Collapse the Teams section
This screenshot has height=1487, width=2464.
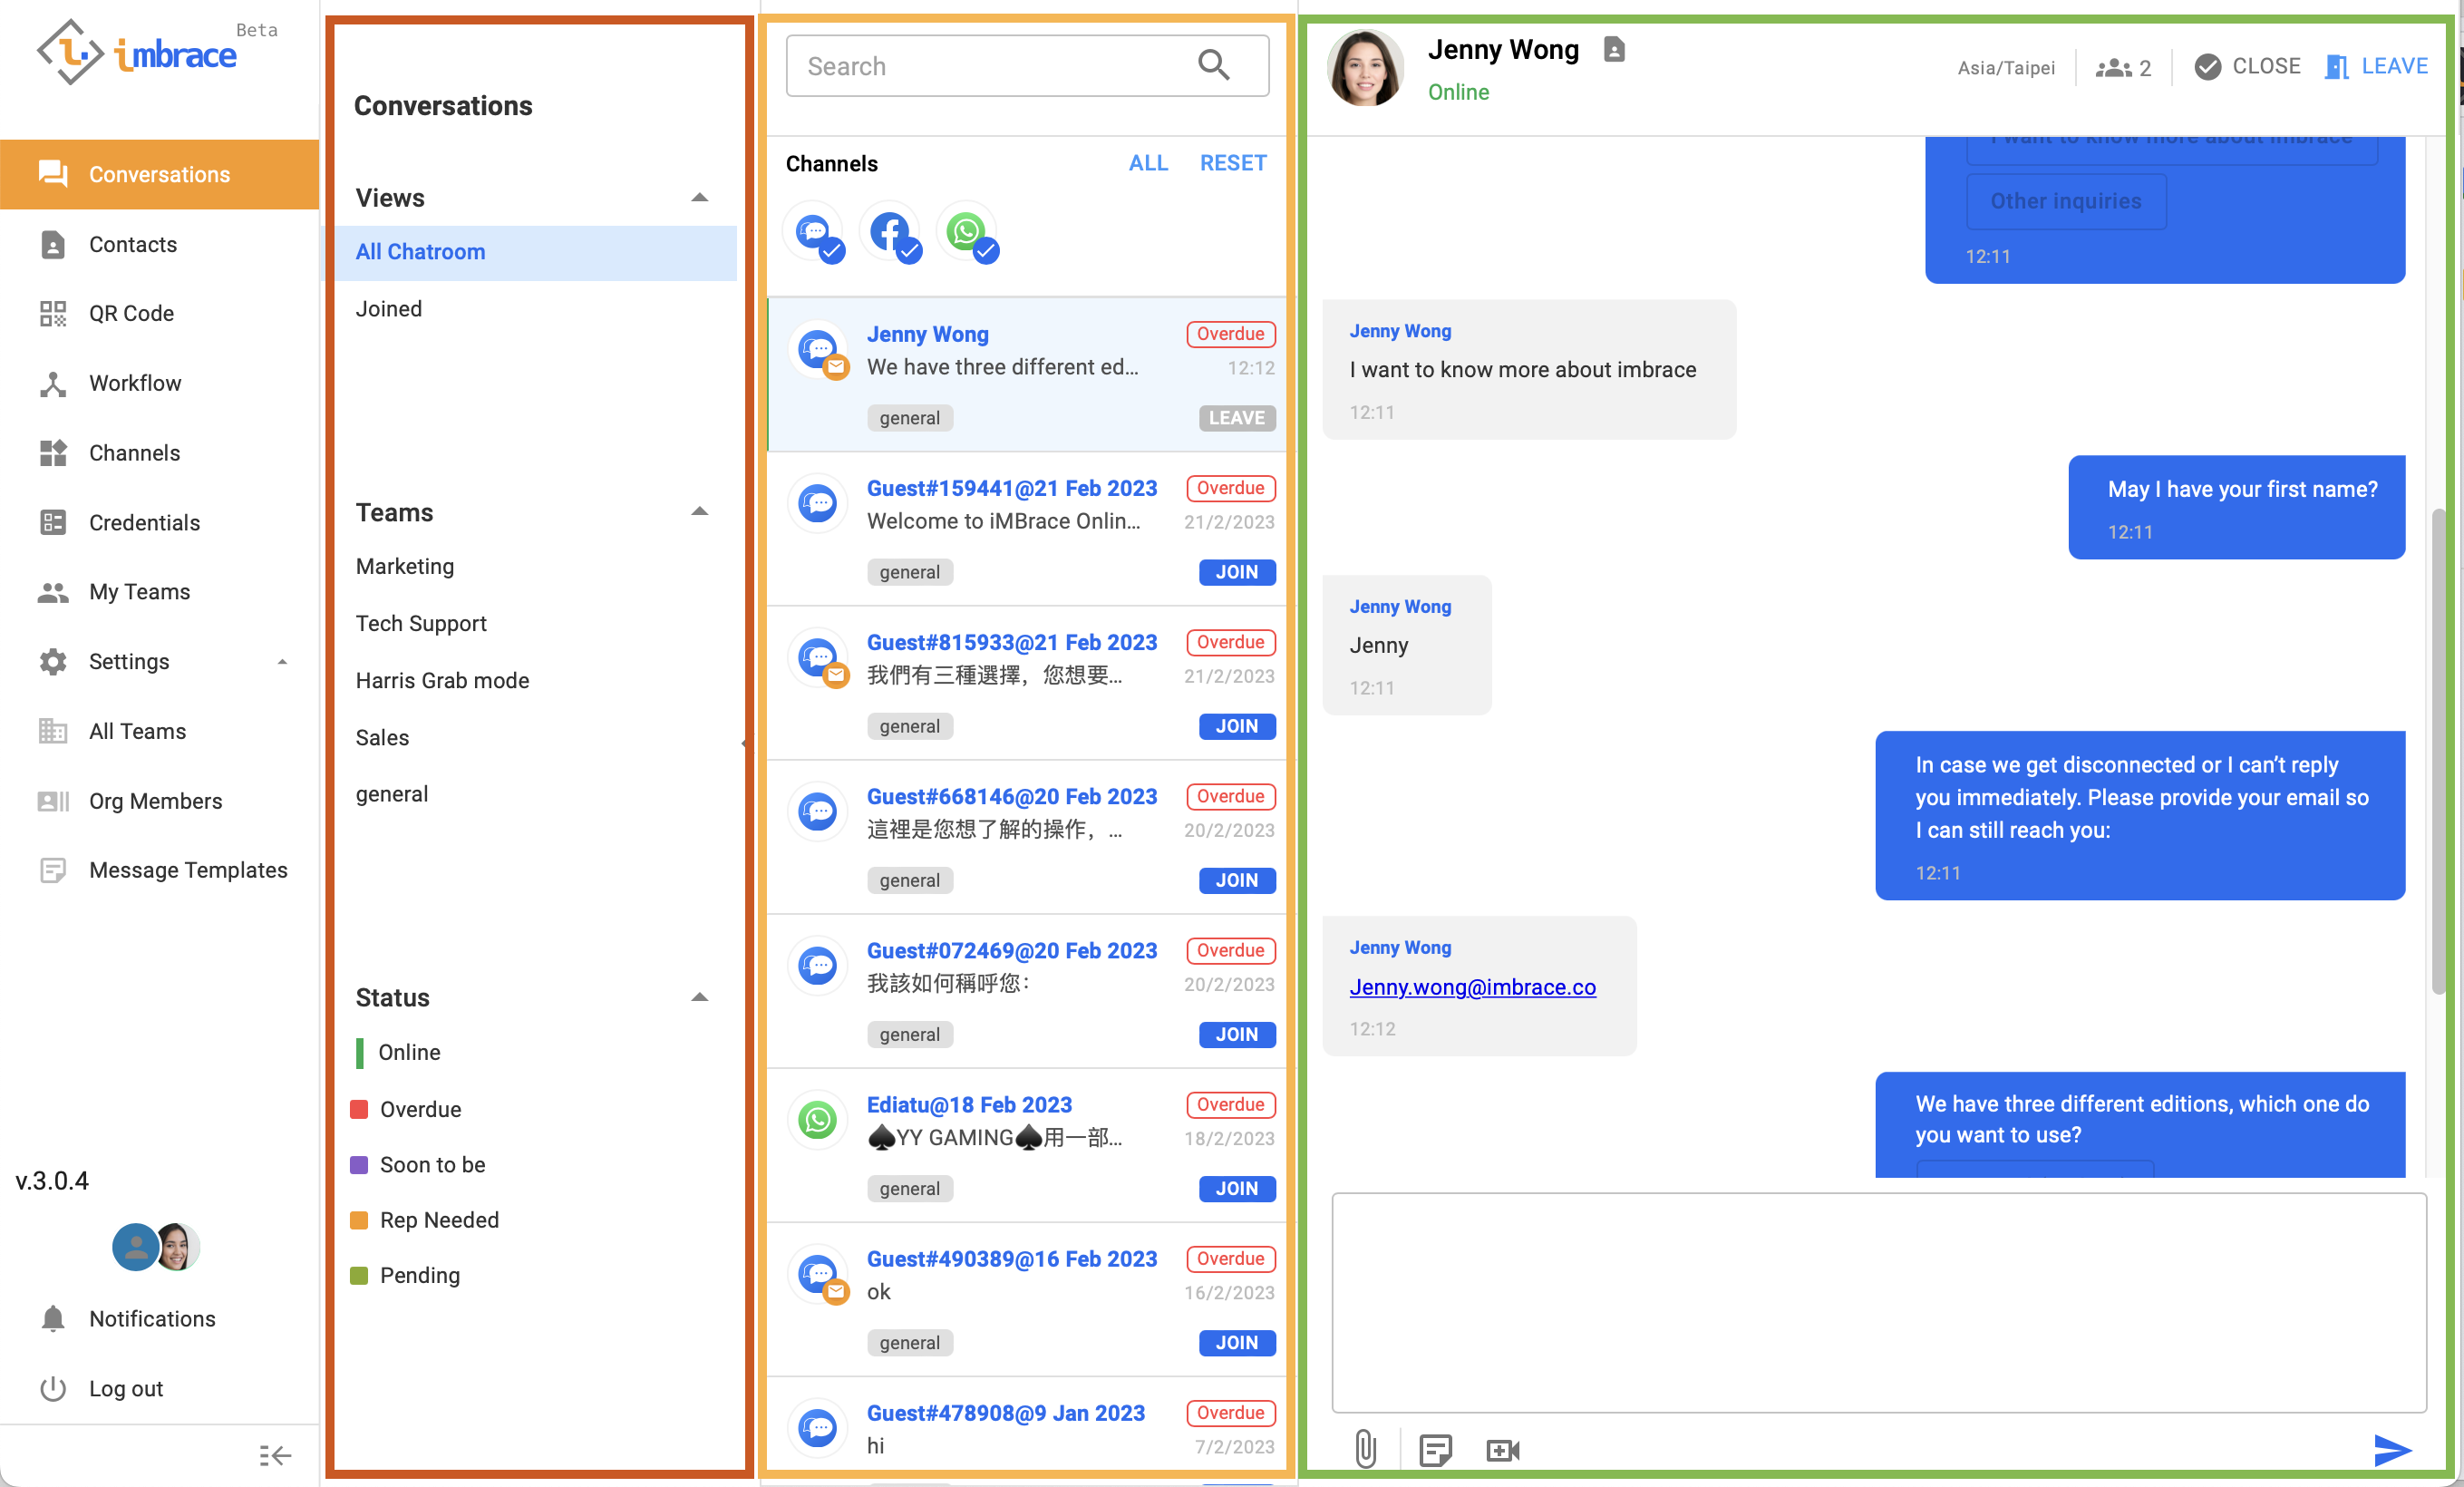click(700, 512)
